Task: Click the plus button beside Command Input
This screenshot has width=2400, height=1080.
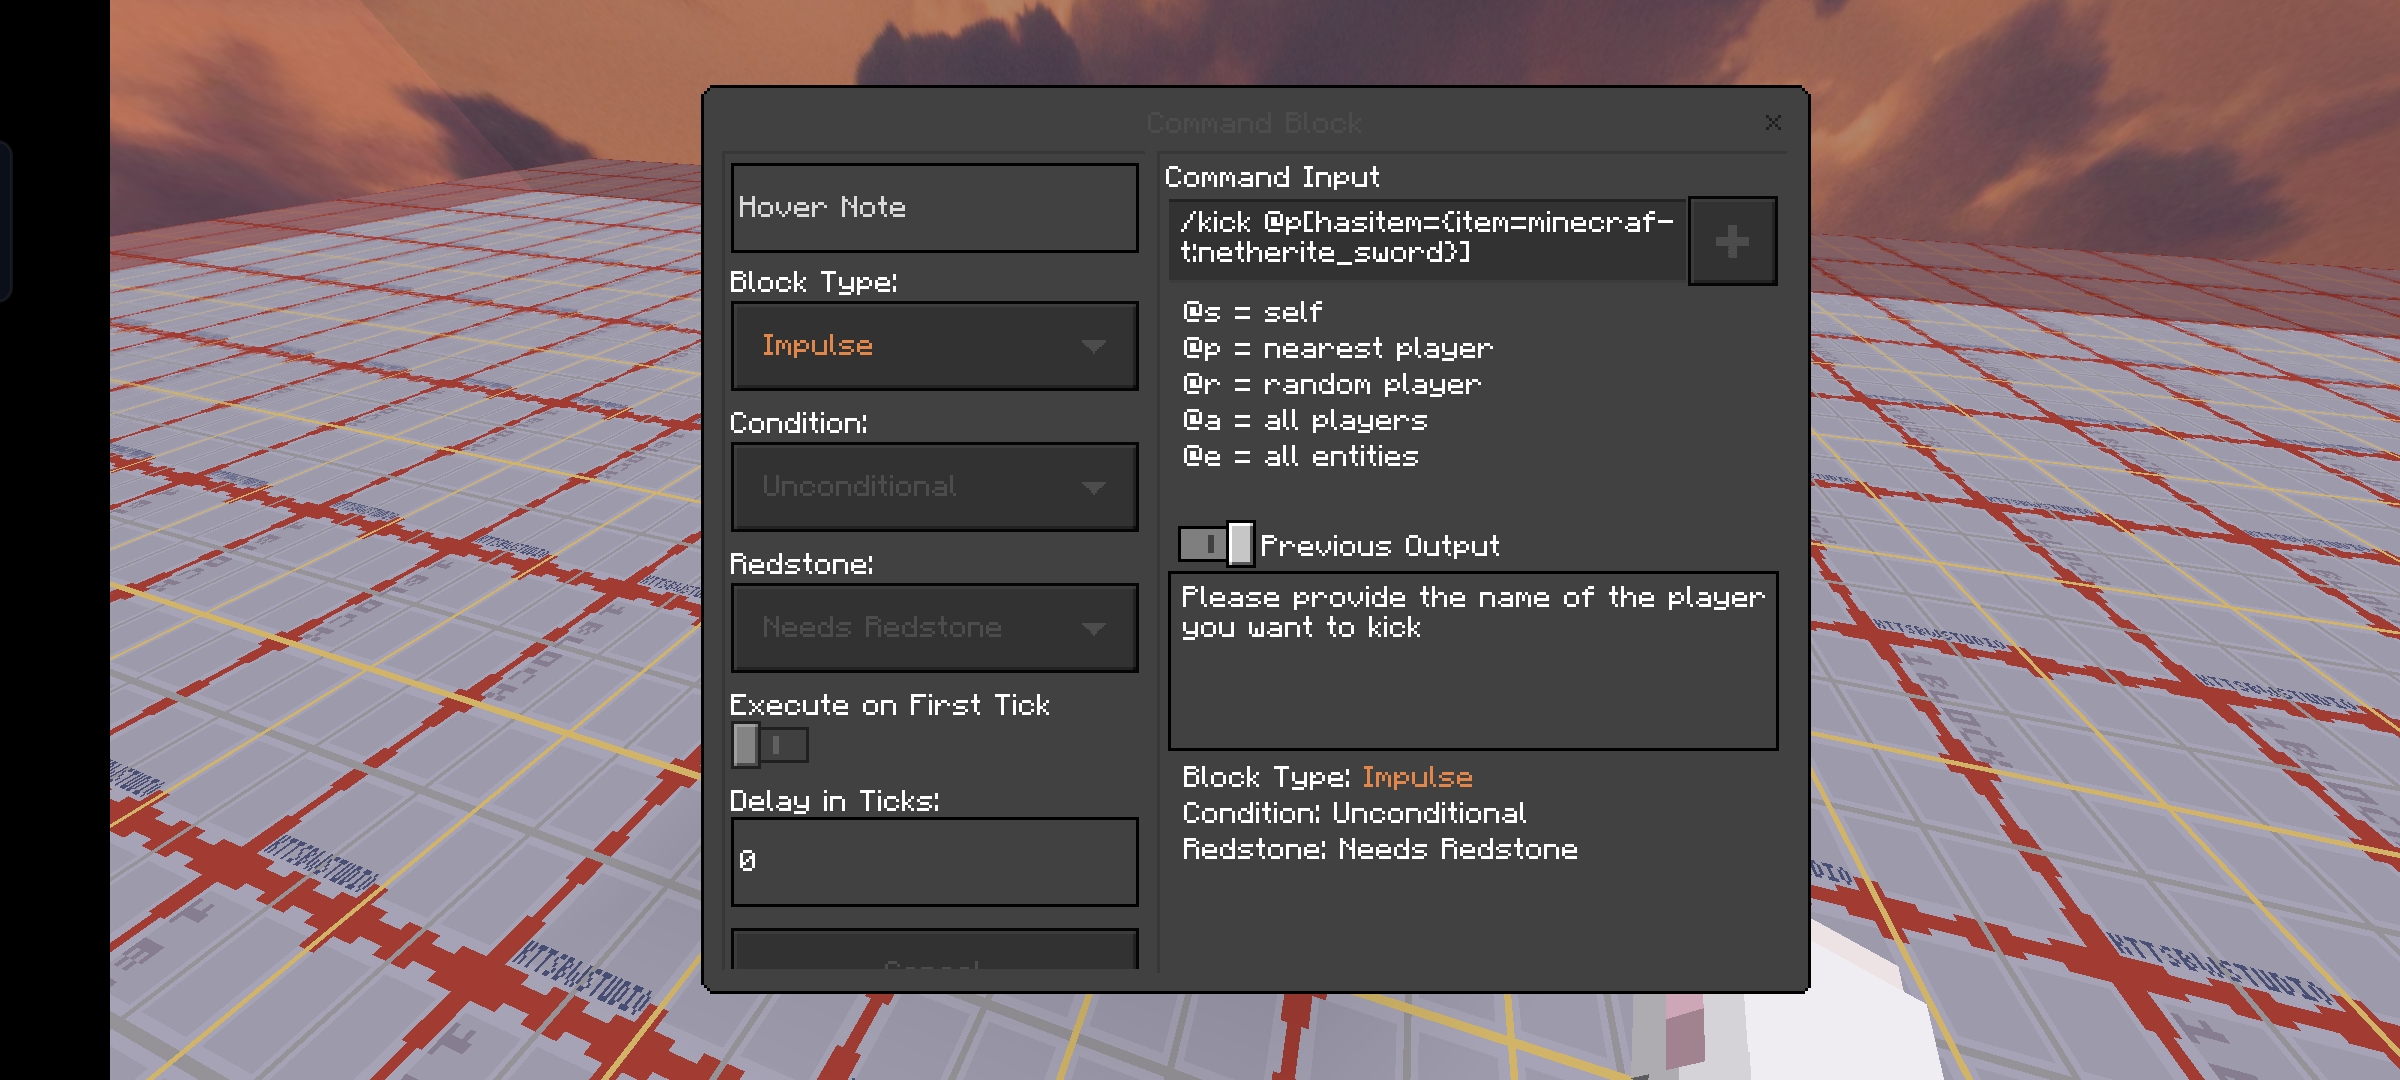Action: point(1732,241)
